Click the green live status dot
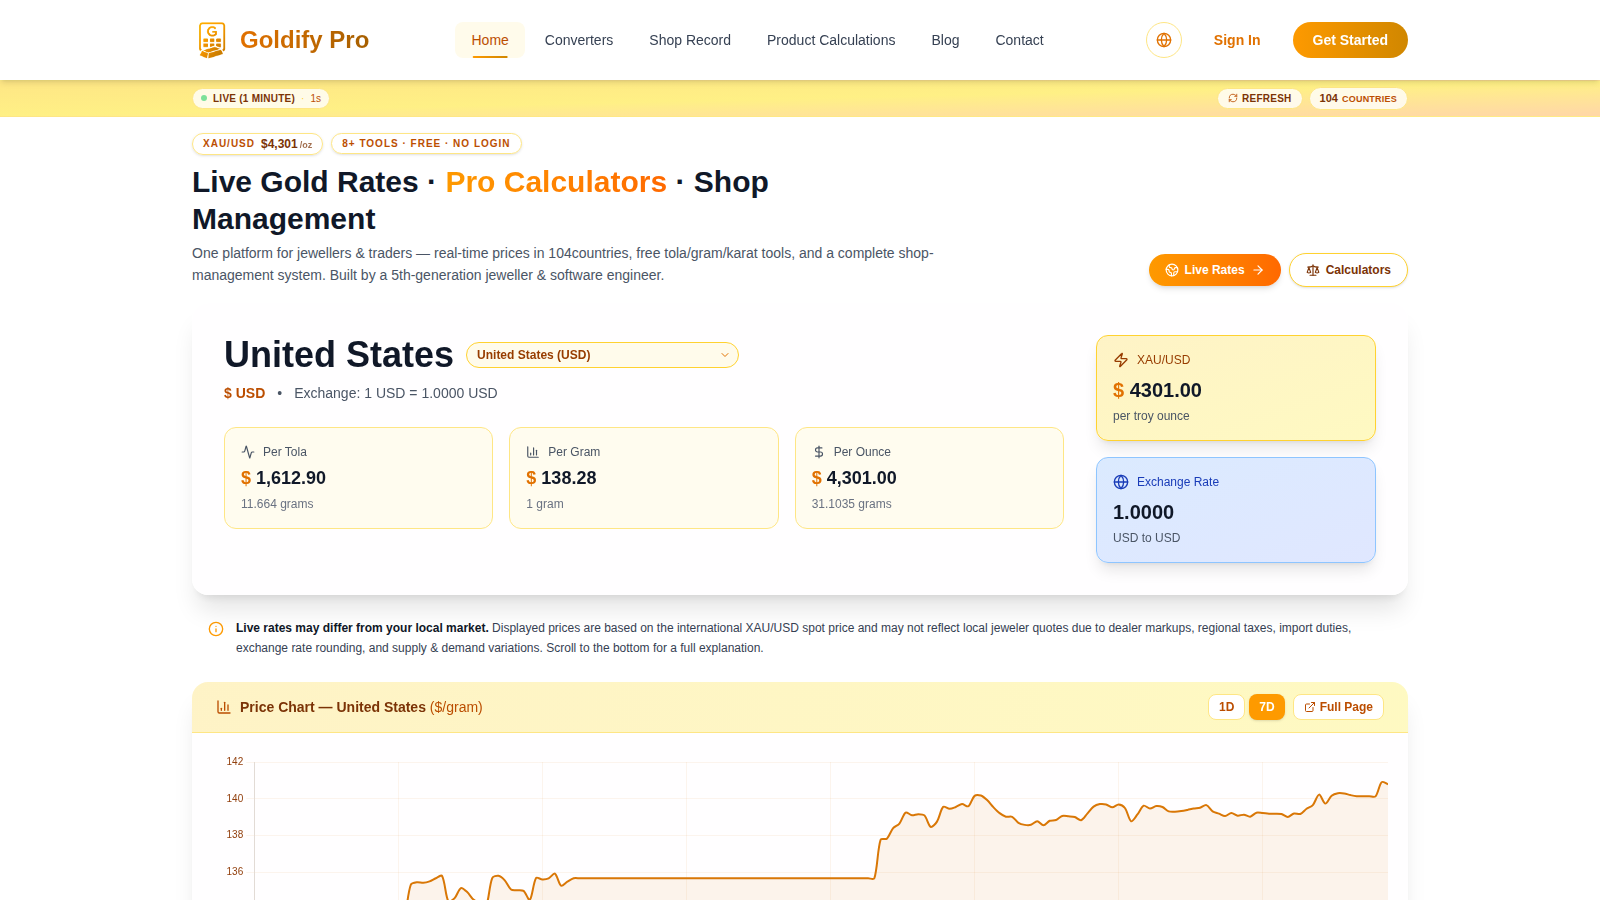Screen dimensions: 1600x900 point(204,98)
